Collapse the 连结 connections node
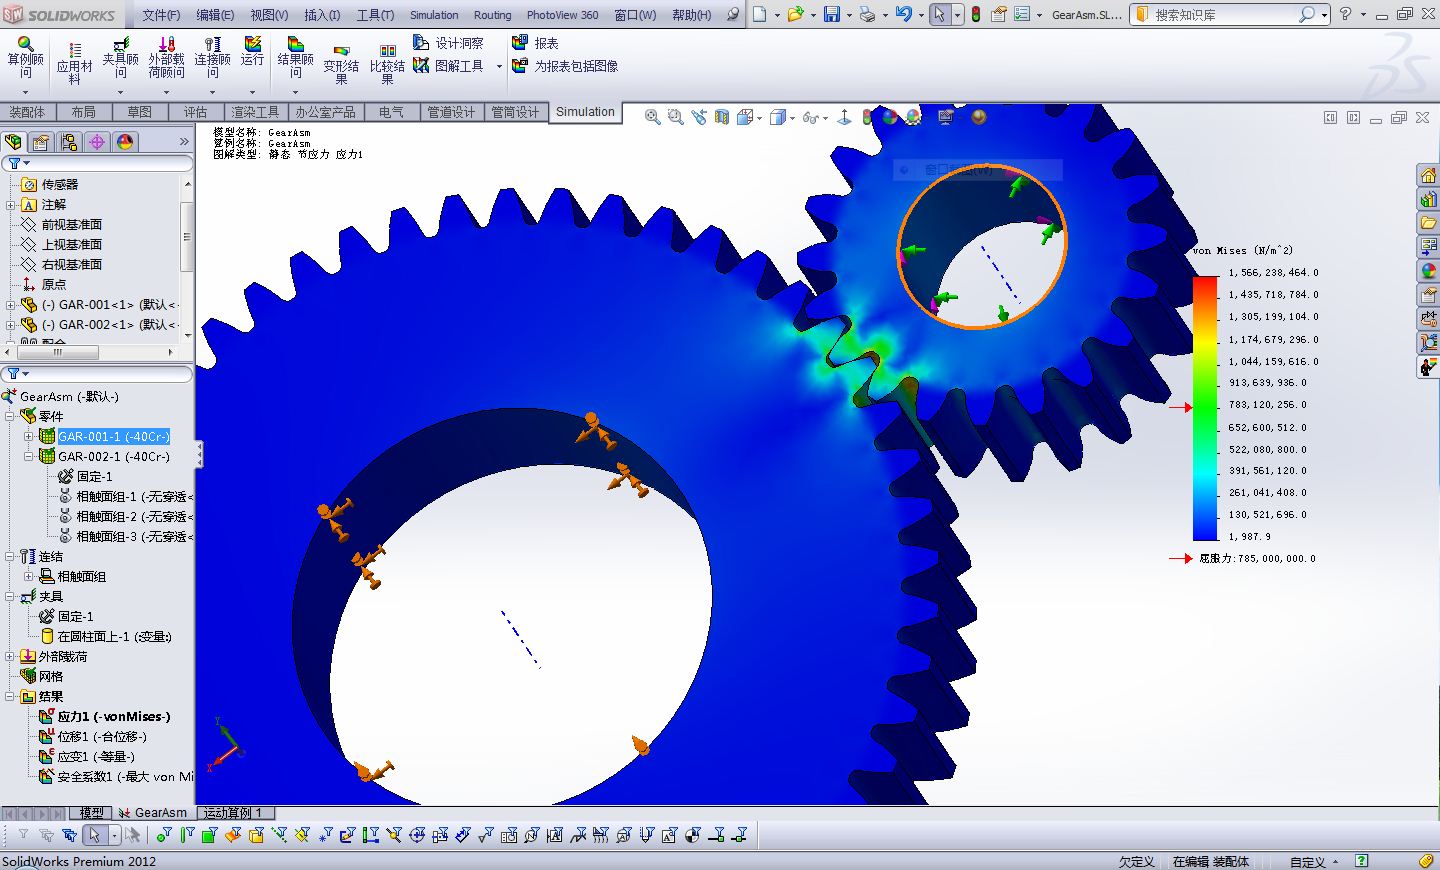Image resolution: width=1440 pixels, height=870 pixels. point(11,556)
